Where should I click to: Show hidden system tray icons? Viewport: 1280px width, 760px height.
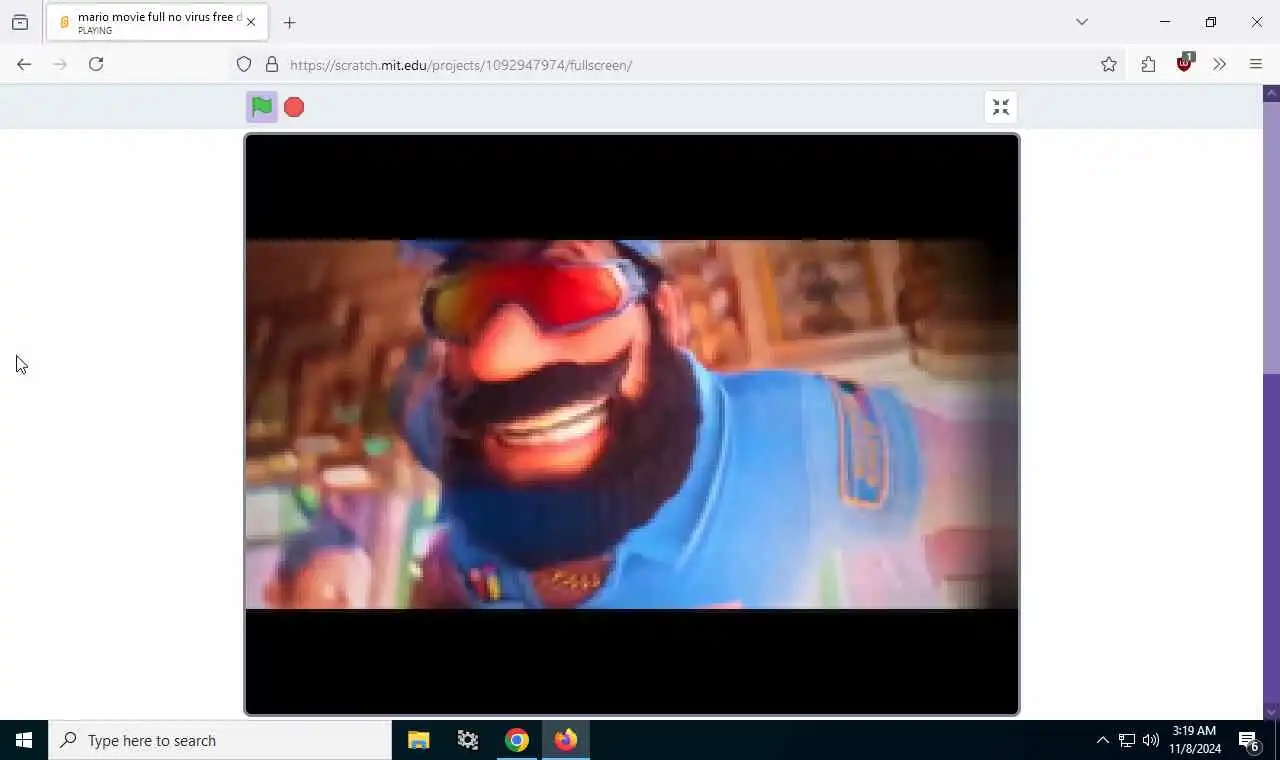click(1102, 740)
